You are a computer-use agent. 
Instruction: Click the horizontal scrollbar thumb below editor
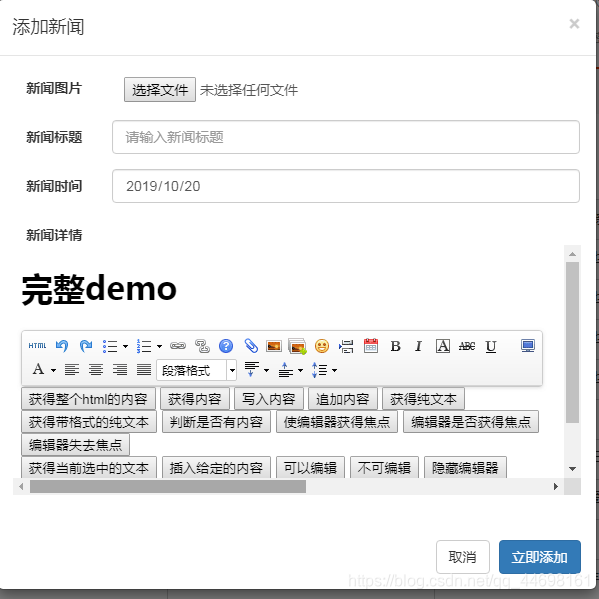click(168, 486)
